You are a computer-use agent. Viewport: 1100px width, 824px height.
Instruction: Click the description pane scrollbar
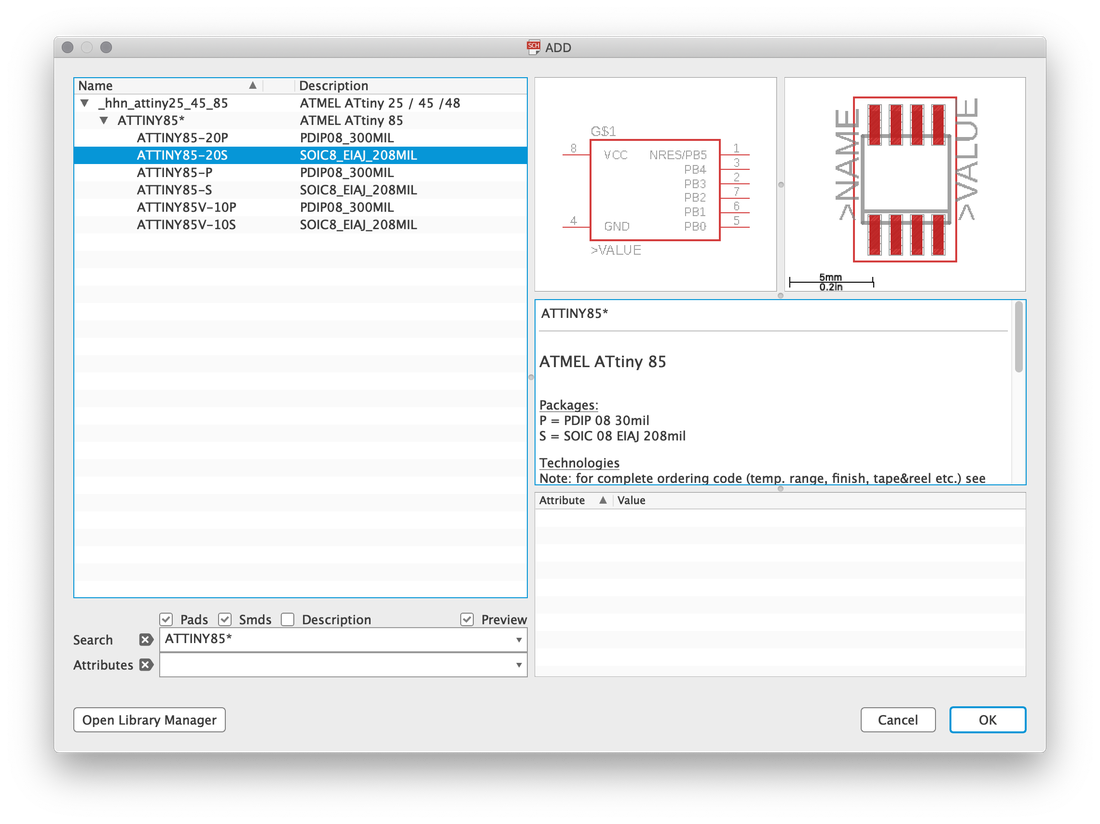click(1018, 338)
